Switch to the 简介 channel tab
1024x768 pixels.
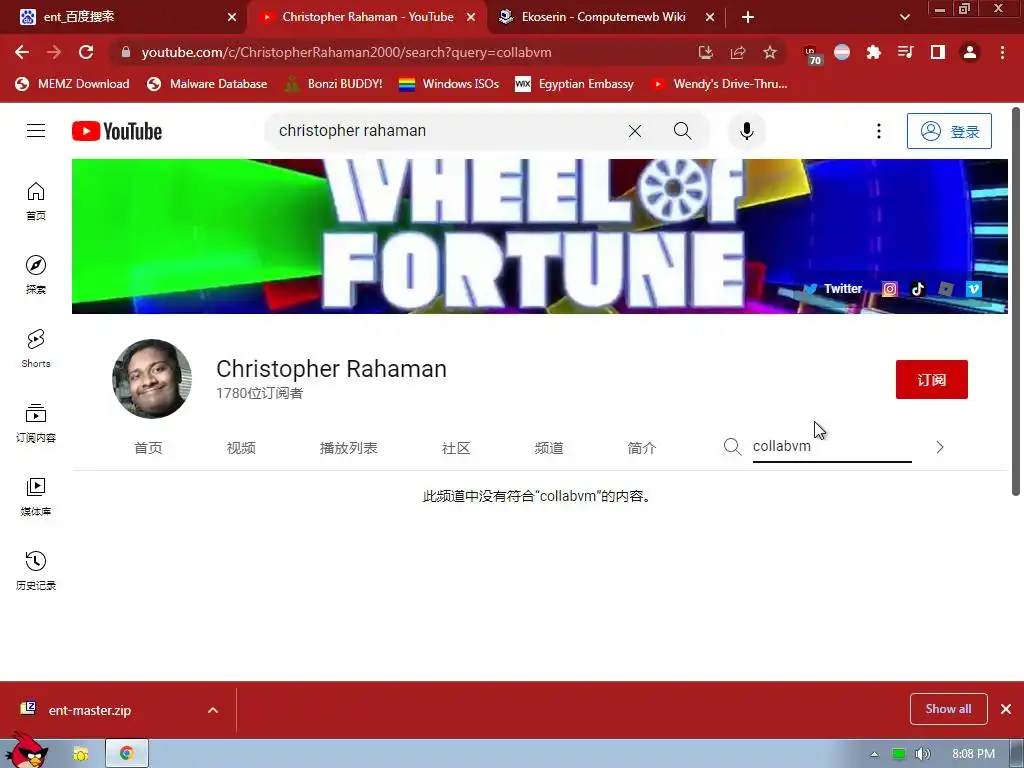pos(642,448)
